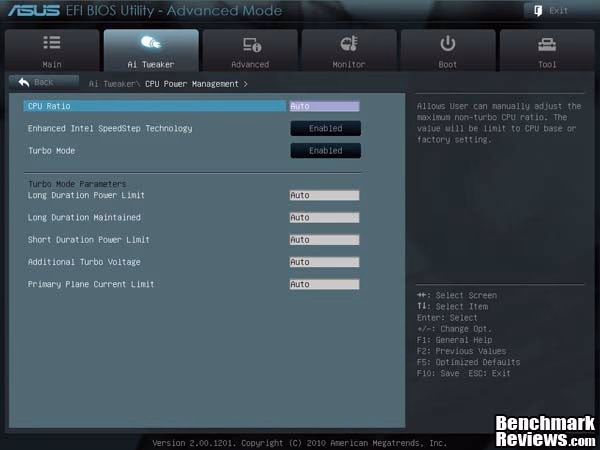Open the Tool tab
The image size is (600, 450).
(x=547, y=50)
